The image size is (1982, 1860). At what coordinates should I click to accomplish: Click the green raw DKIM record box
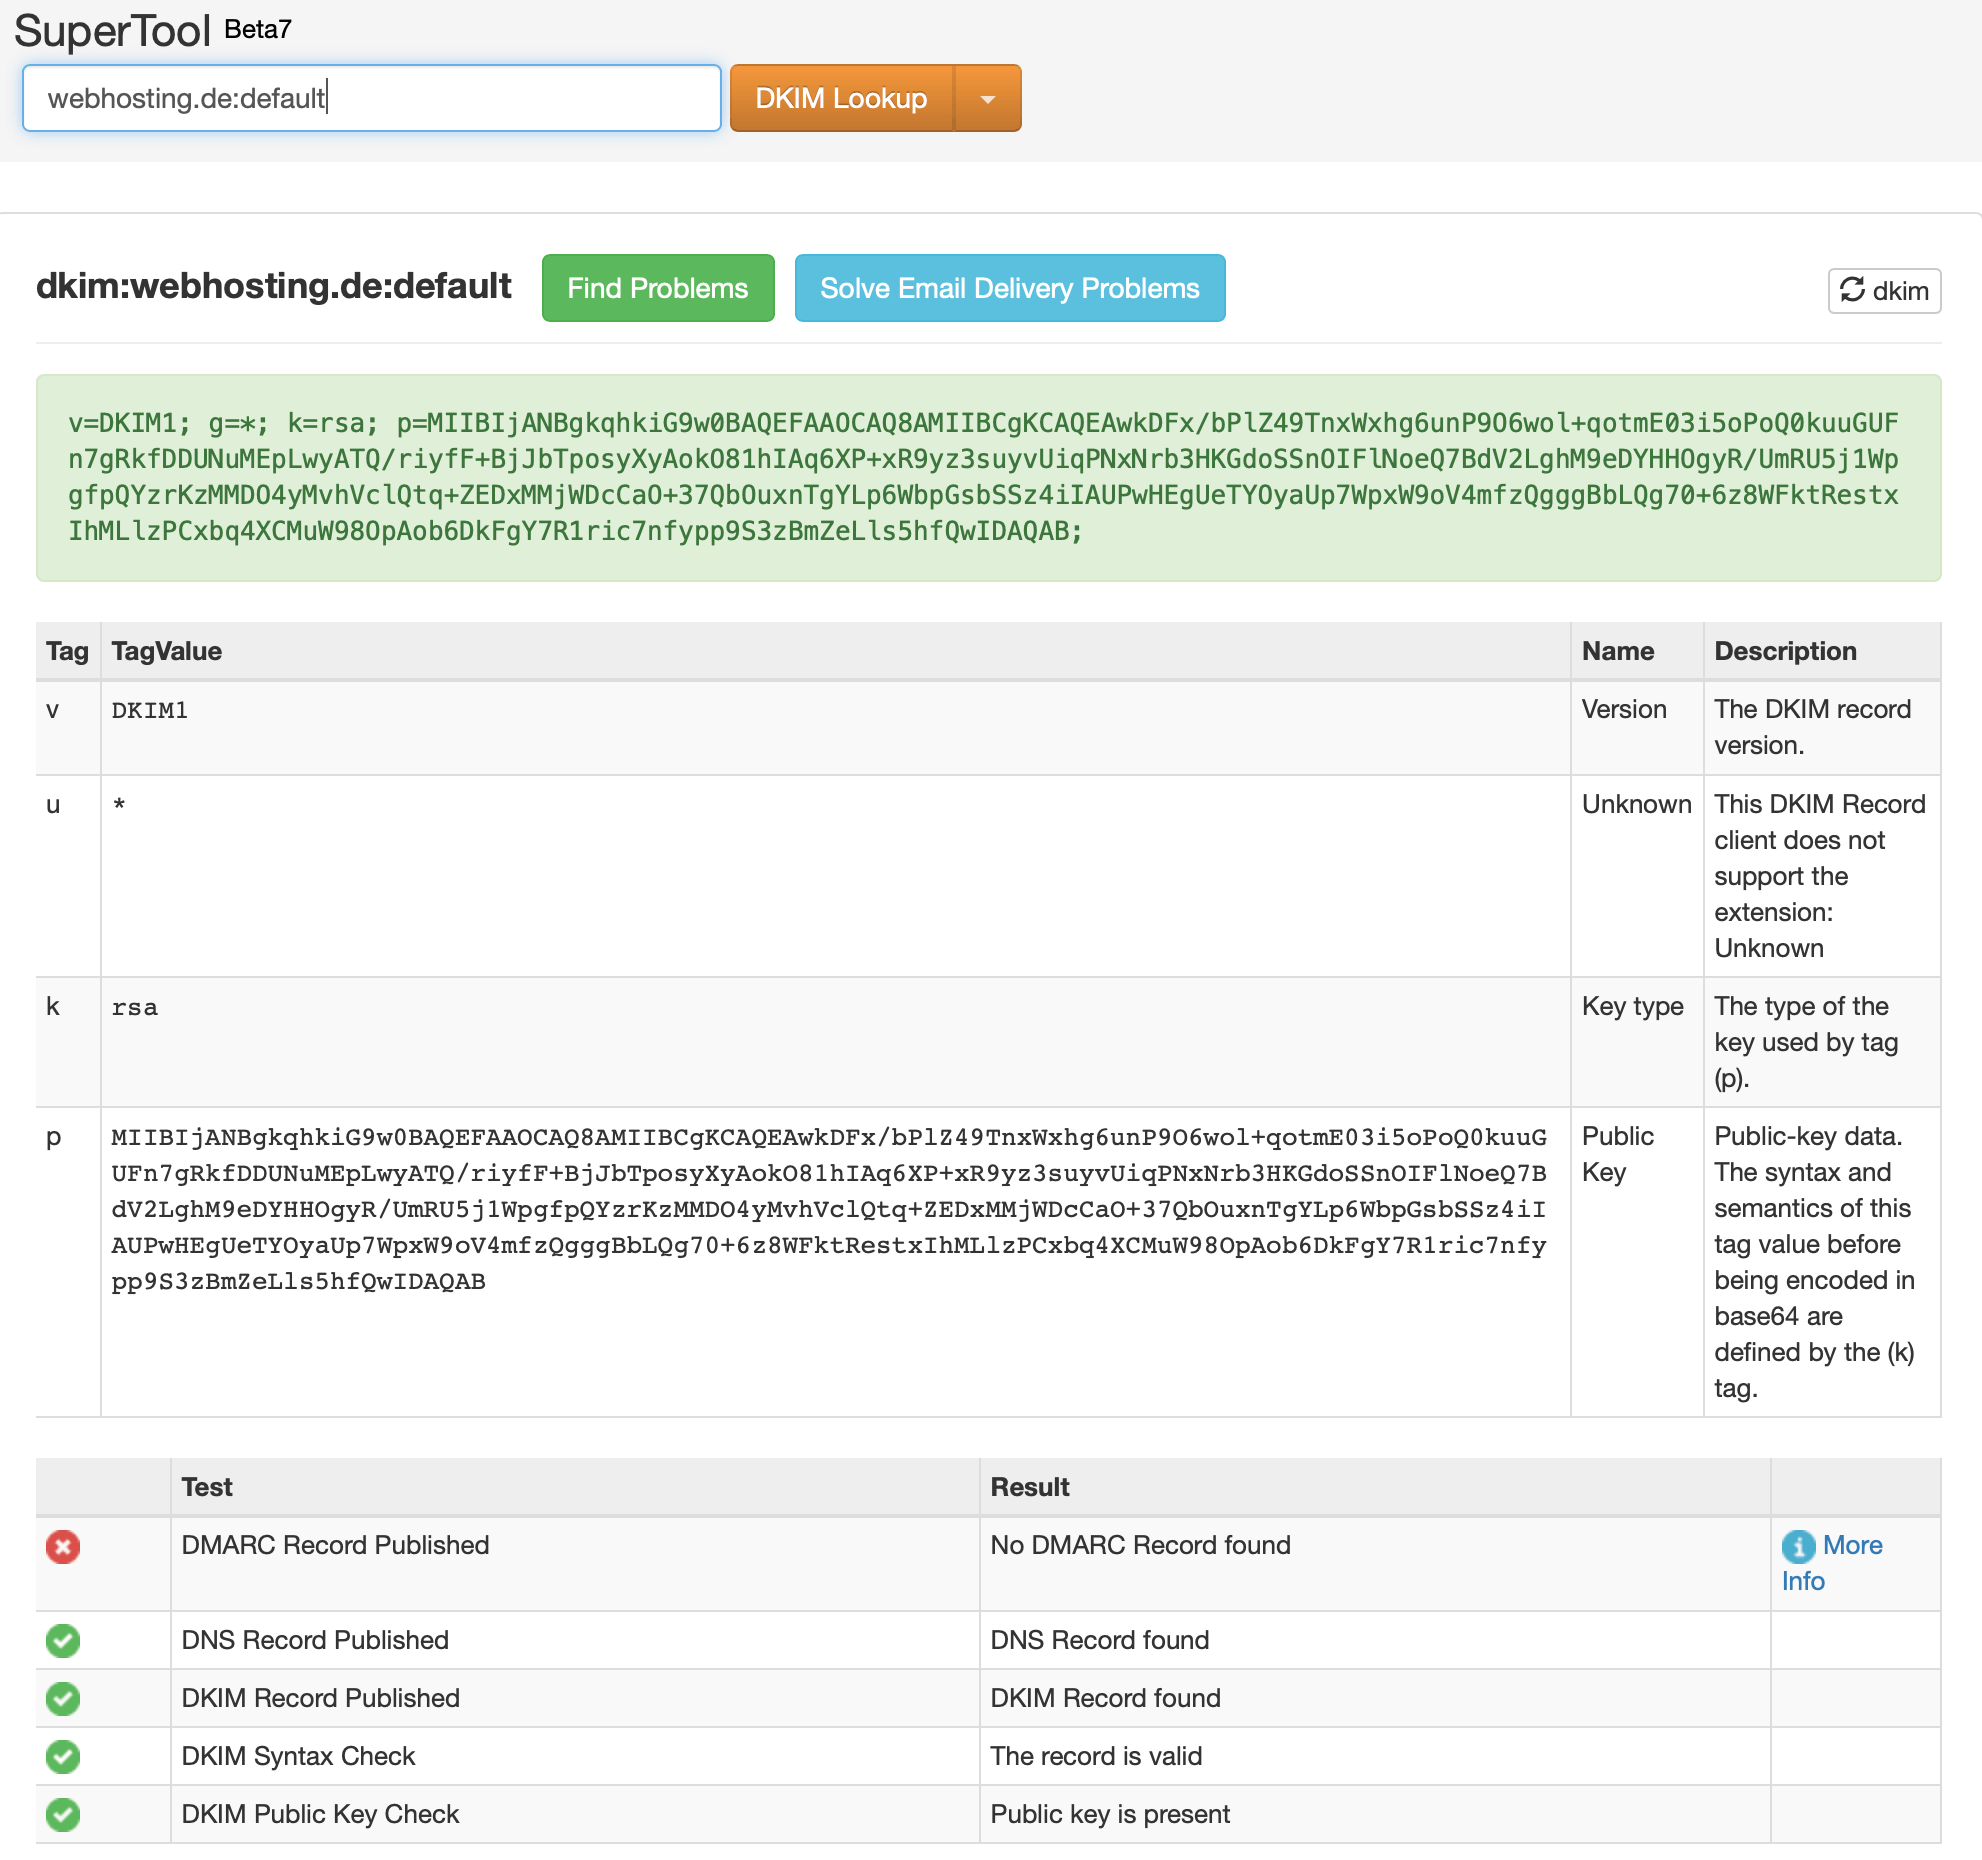[x=988, y=478]
